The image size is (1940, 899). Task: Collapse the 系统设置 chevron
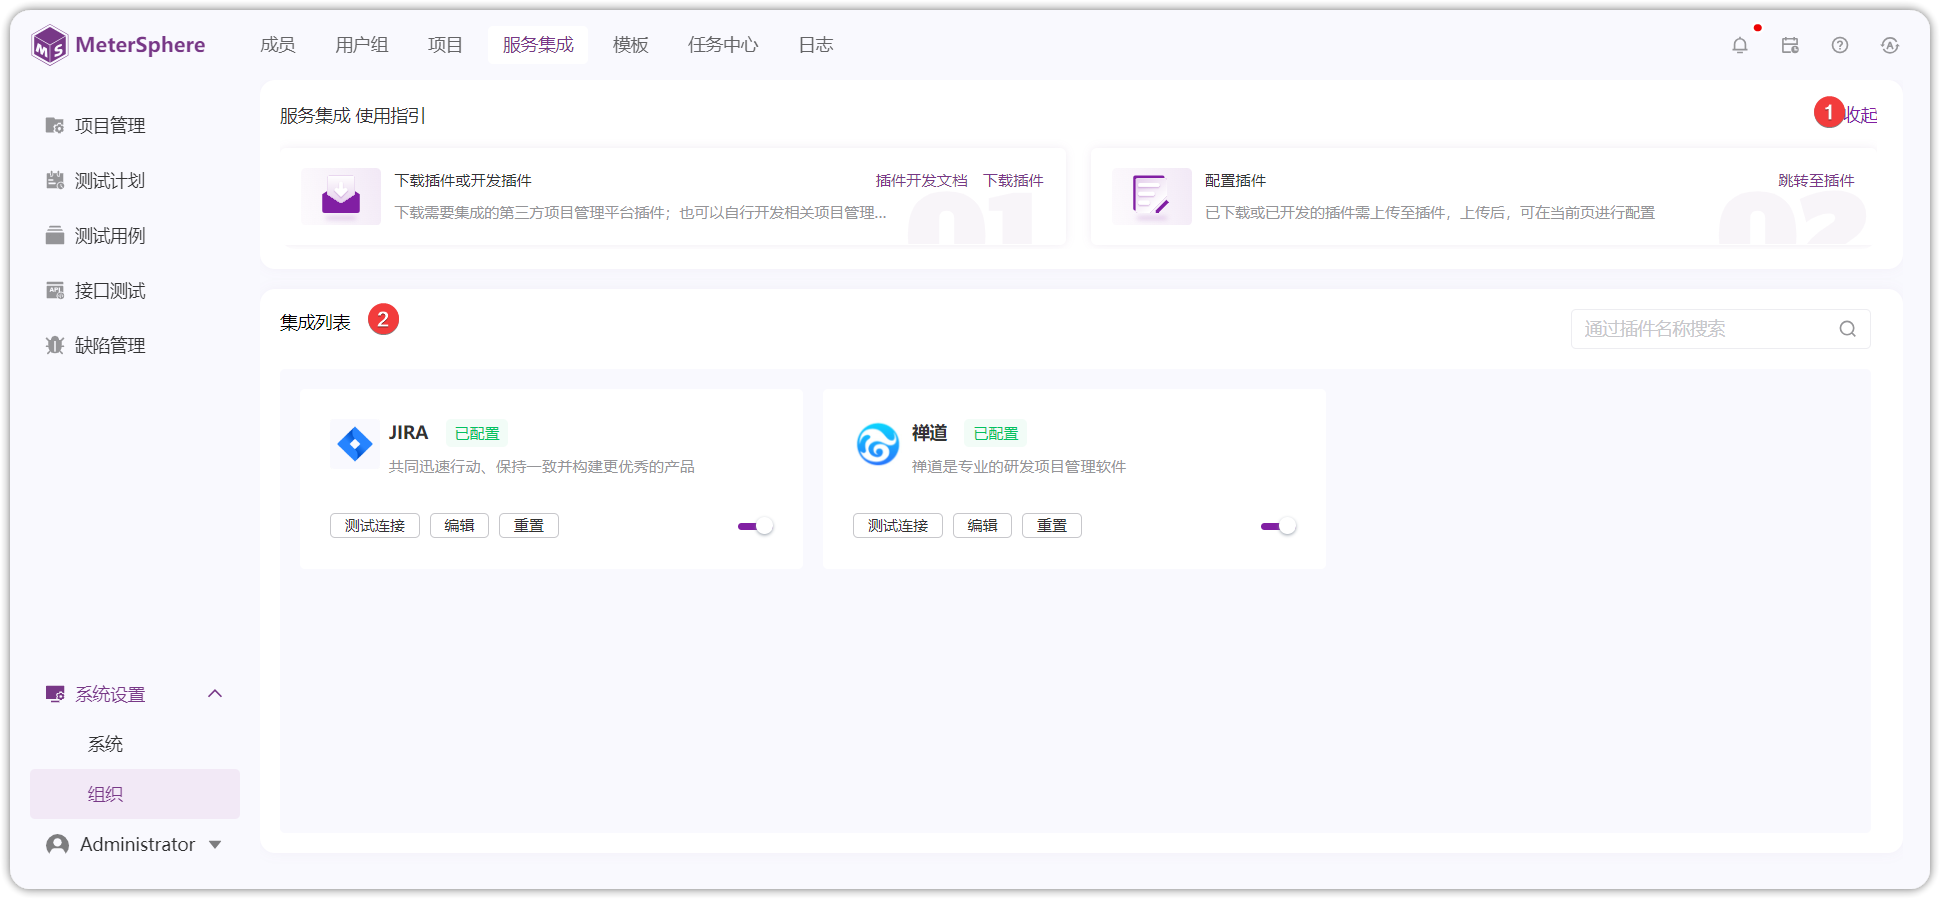coord(215,694)
